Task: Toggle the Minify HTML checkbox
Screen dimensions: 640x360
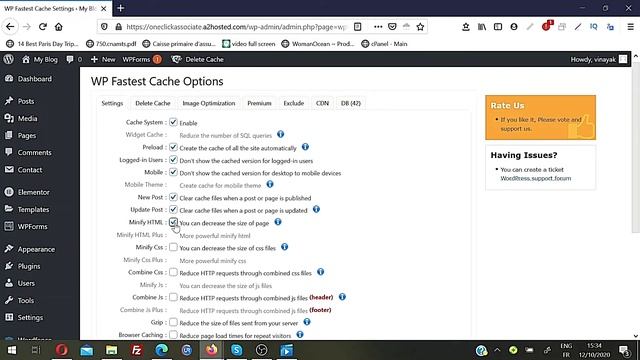Action: 173,222
